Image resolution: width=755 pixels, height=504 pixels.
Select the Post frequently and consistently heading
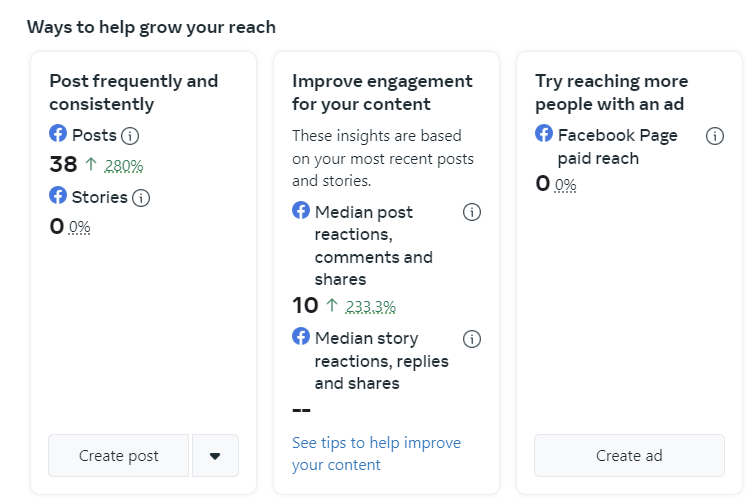[133, 92]
